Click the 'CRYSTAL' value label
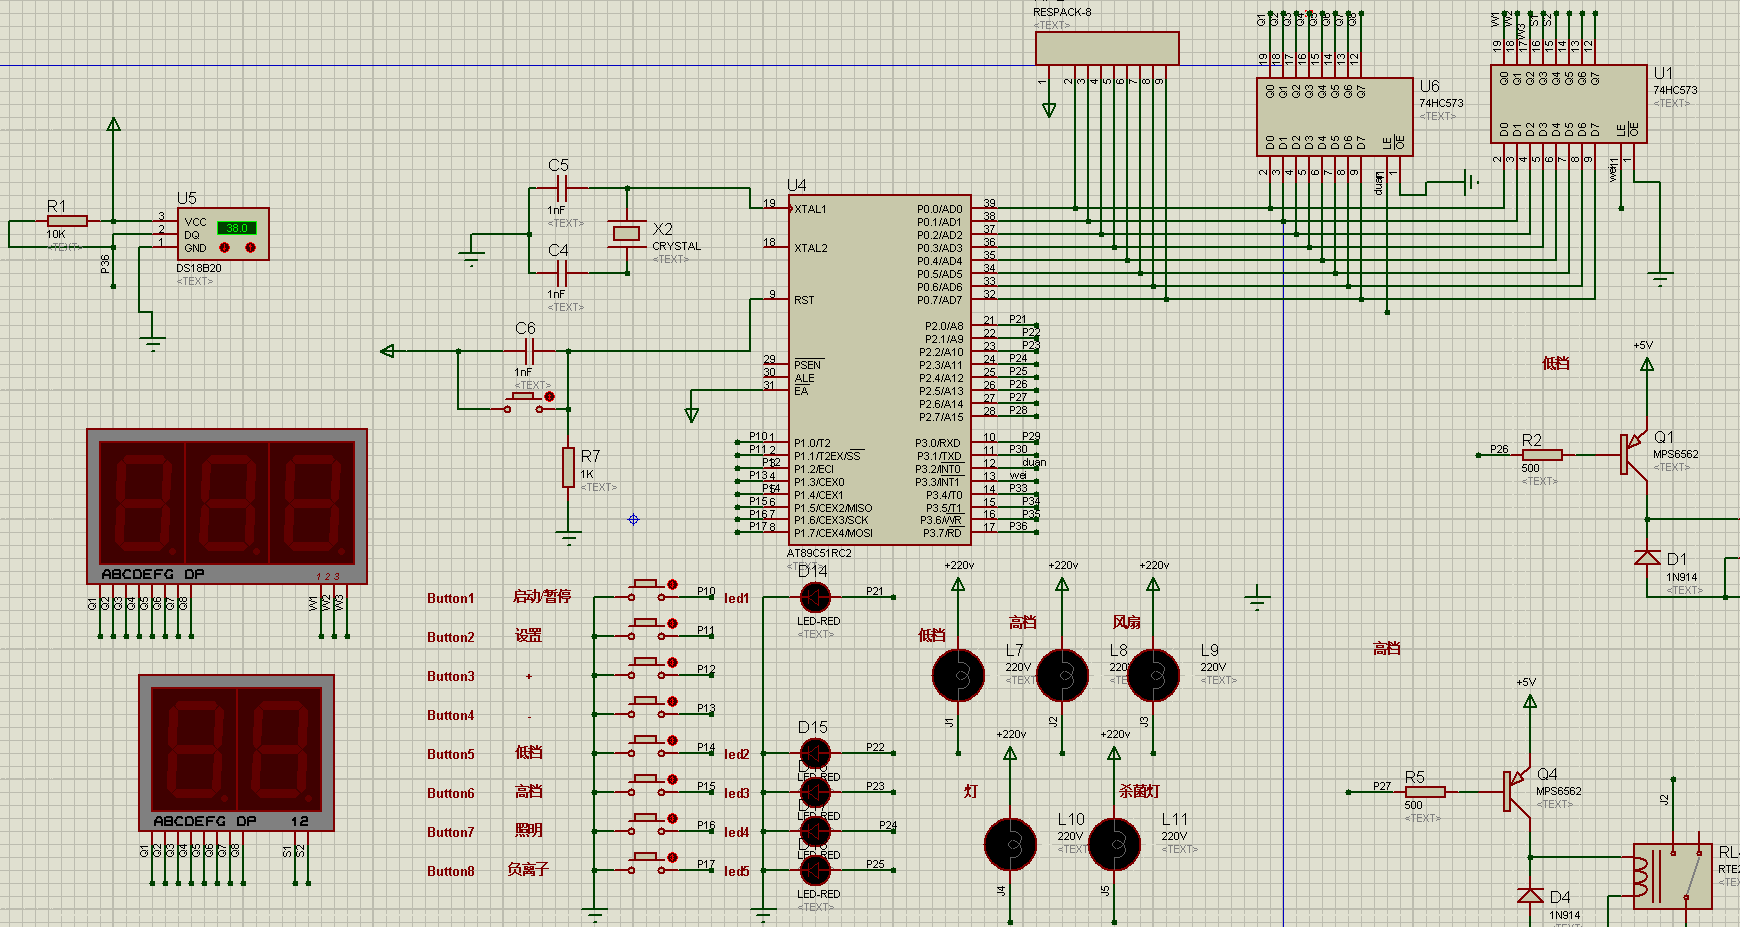The image size is (1740, 927). pos(676,246)
